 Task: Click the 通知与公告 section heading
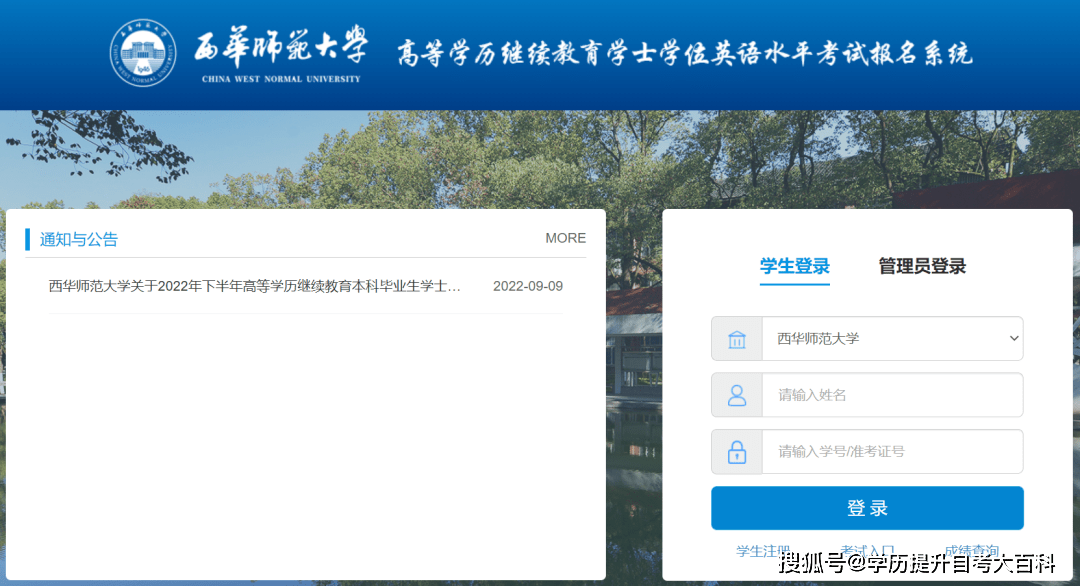click(x=79, y=239)
